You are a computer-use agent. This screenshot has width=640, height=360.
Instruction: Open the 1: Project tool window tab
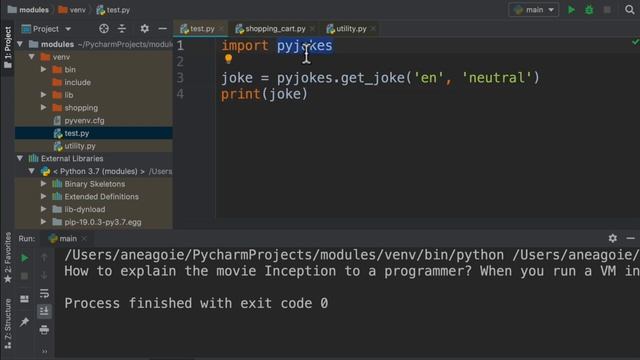[x=8, y=48]
